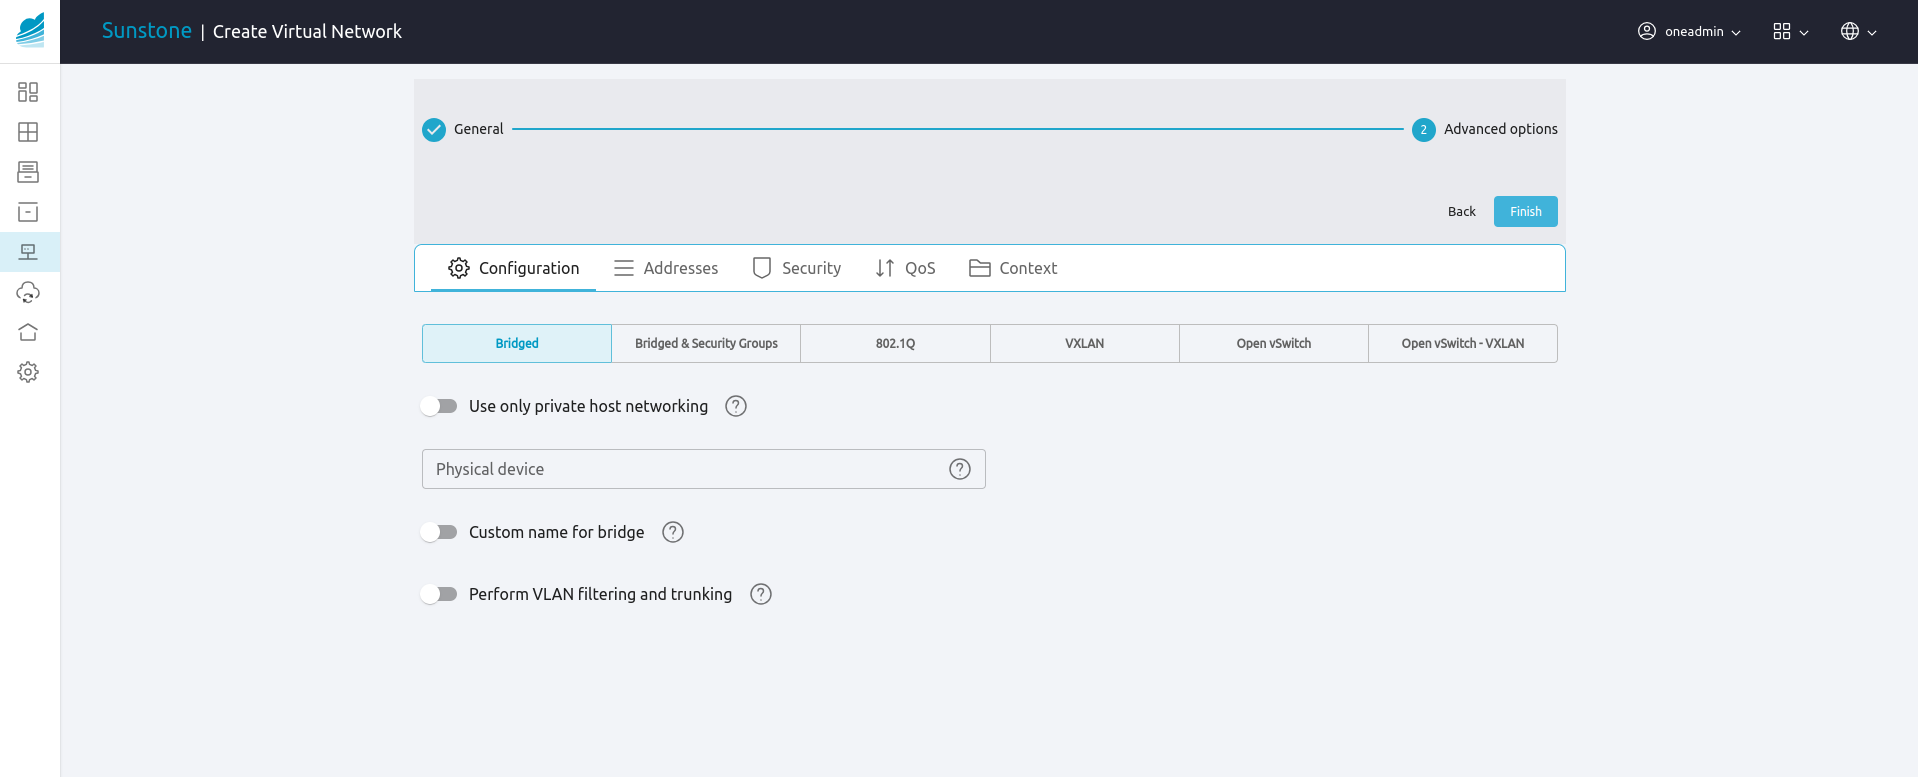Click the help icon for Custom bridge name
1918x777 pixels.
(673, 532)
